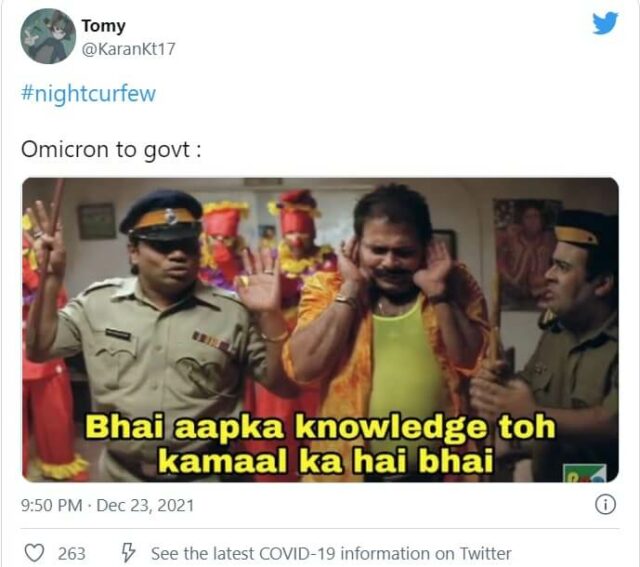See the latest COVID-19 information on Twitter
Viewport: 640px width, 567px height.
point(331,554)
